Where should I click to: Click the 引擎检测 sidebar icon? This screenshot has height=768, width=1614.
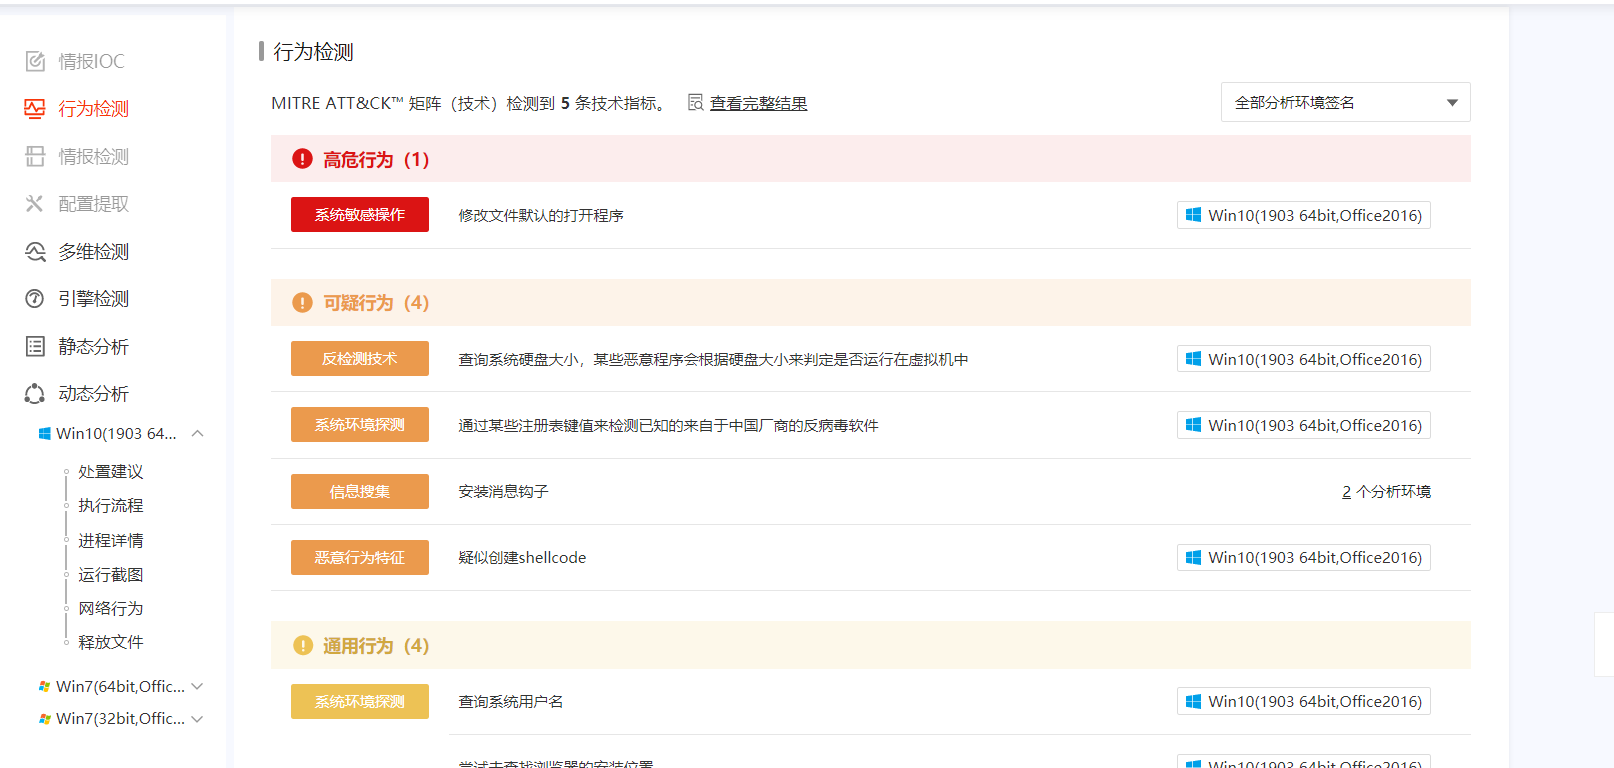point(35,299)
